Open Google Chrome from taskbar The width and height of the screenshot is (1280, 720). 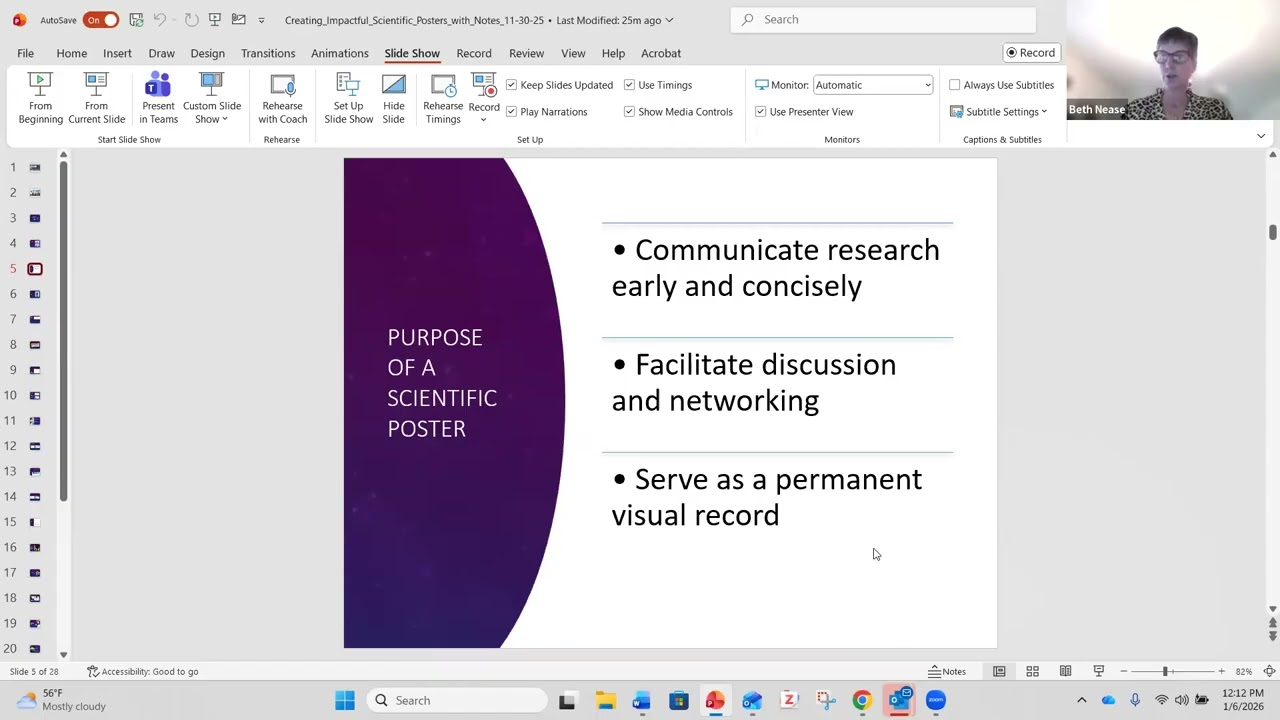[x=861, y=700]
